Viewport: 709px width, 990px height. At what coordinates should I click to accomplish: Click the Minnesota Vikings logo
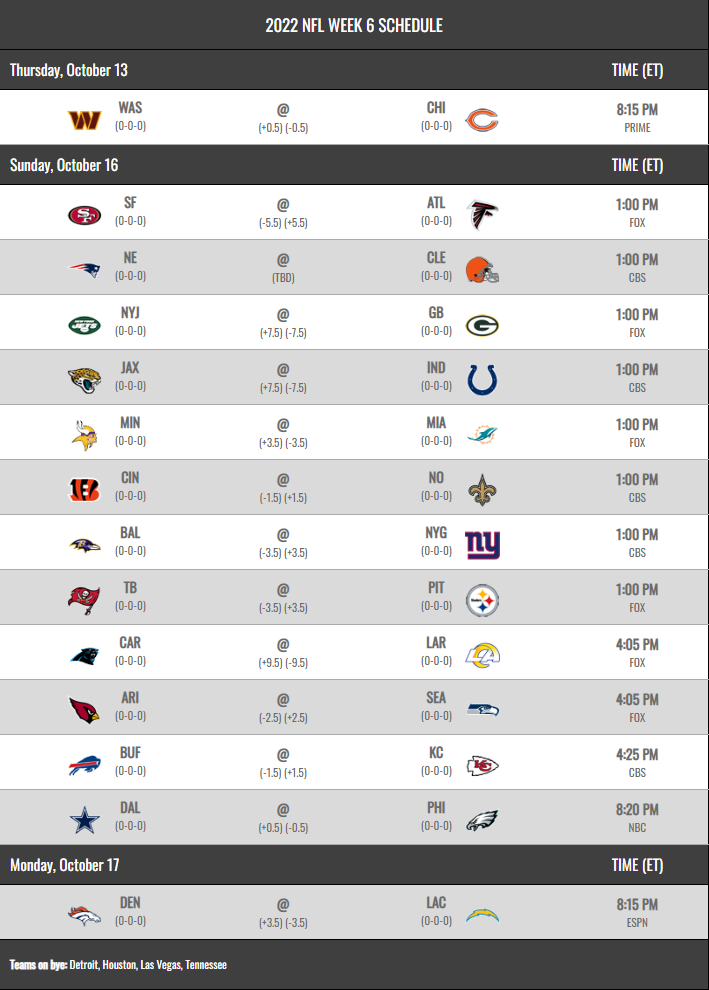coord(85,435)
